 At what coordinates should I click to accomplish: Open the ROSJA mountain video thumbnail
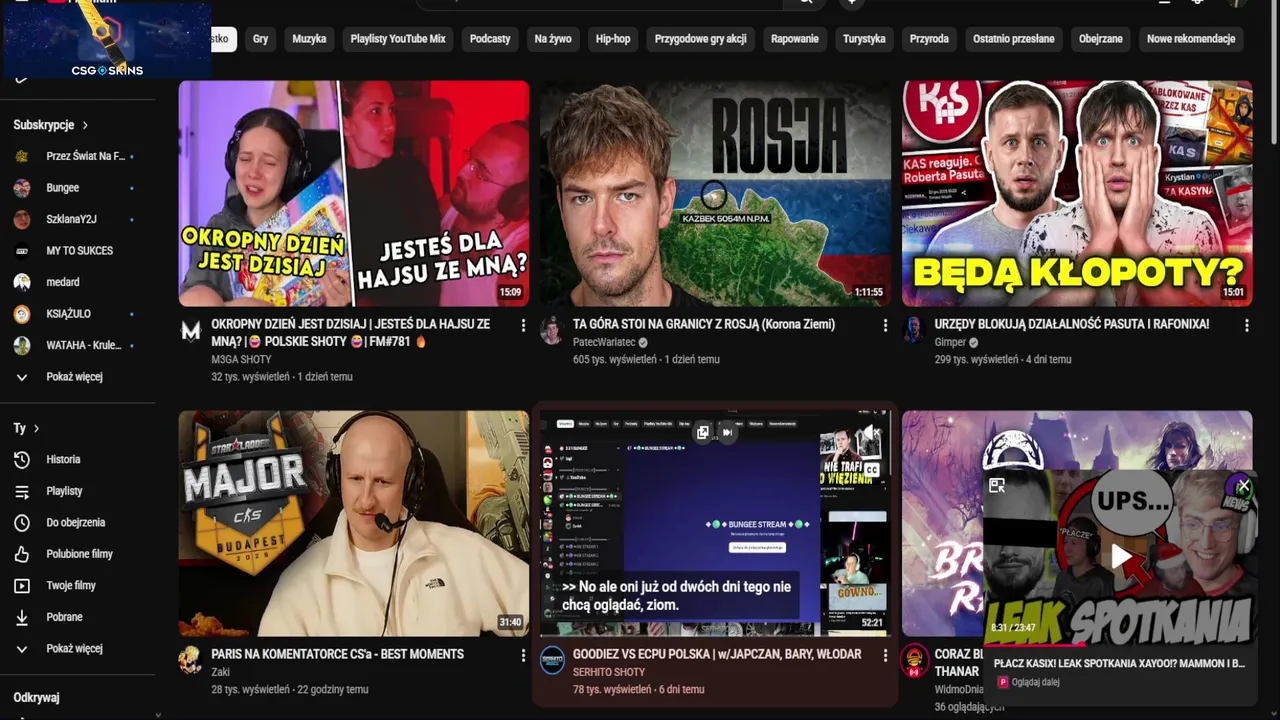click(715, 193)
